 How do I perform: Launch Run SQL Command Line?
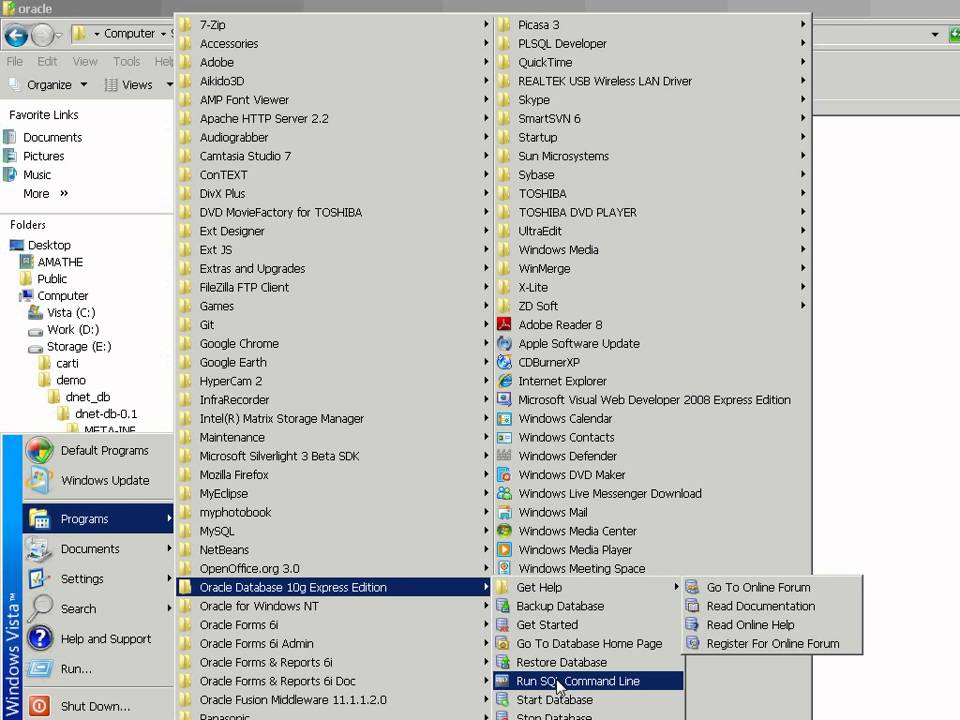point(588,681)
